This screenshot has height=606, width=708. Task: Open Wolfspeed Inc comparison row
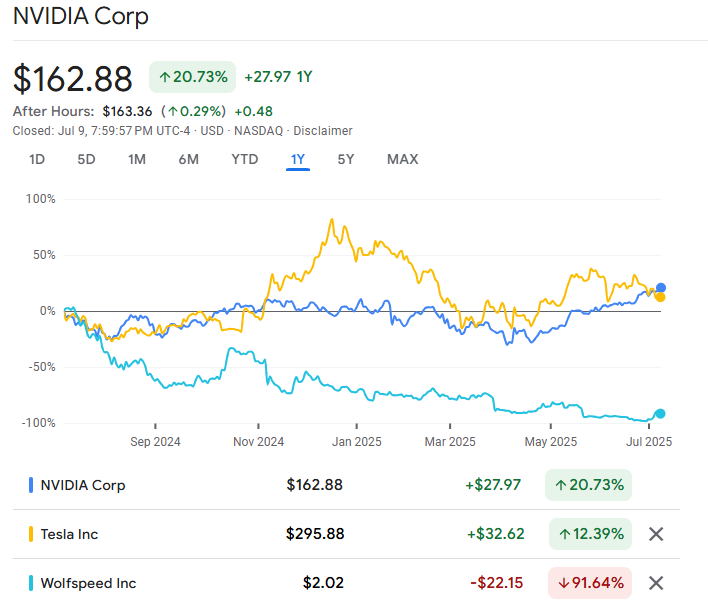(346, 583)
